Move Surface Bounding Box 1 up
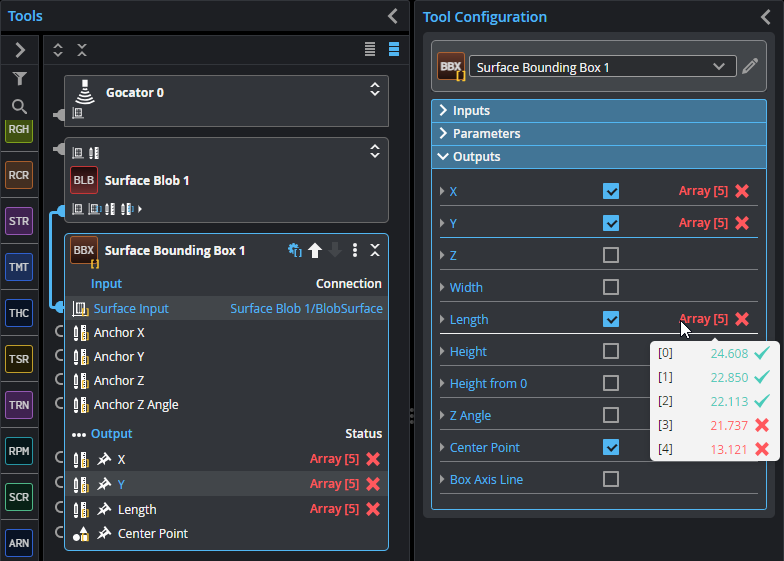This screenshot has height=561, width=784. click(x=315, y=251)
